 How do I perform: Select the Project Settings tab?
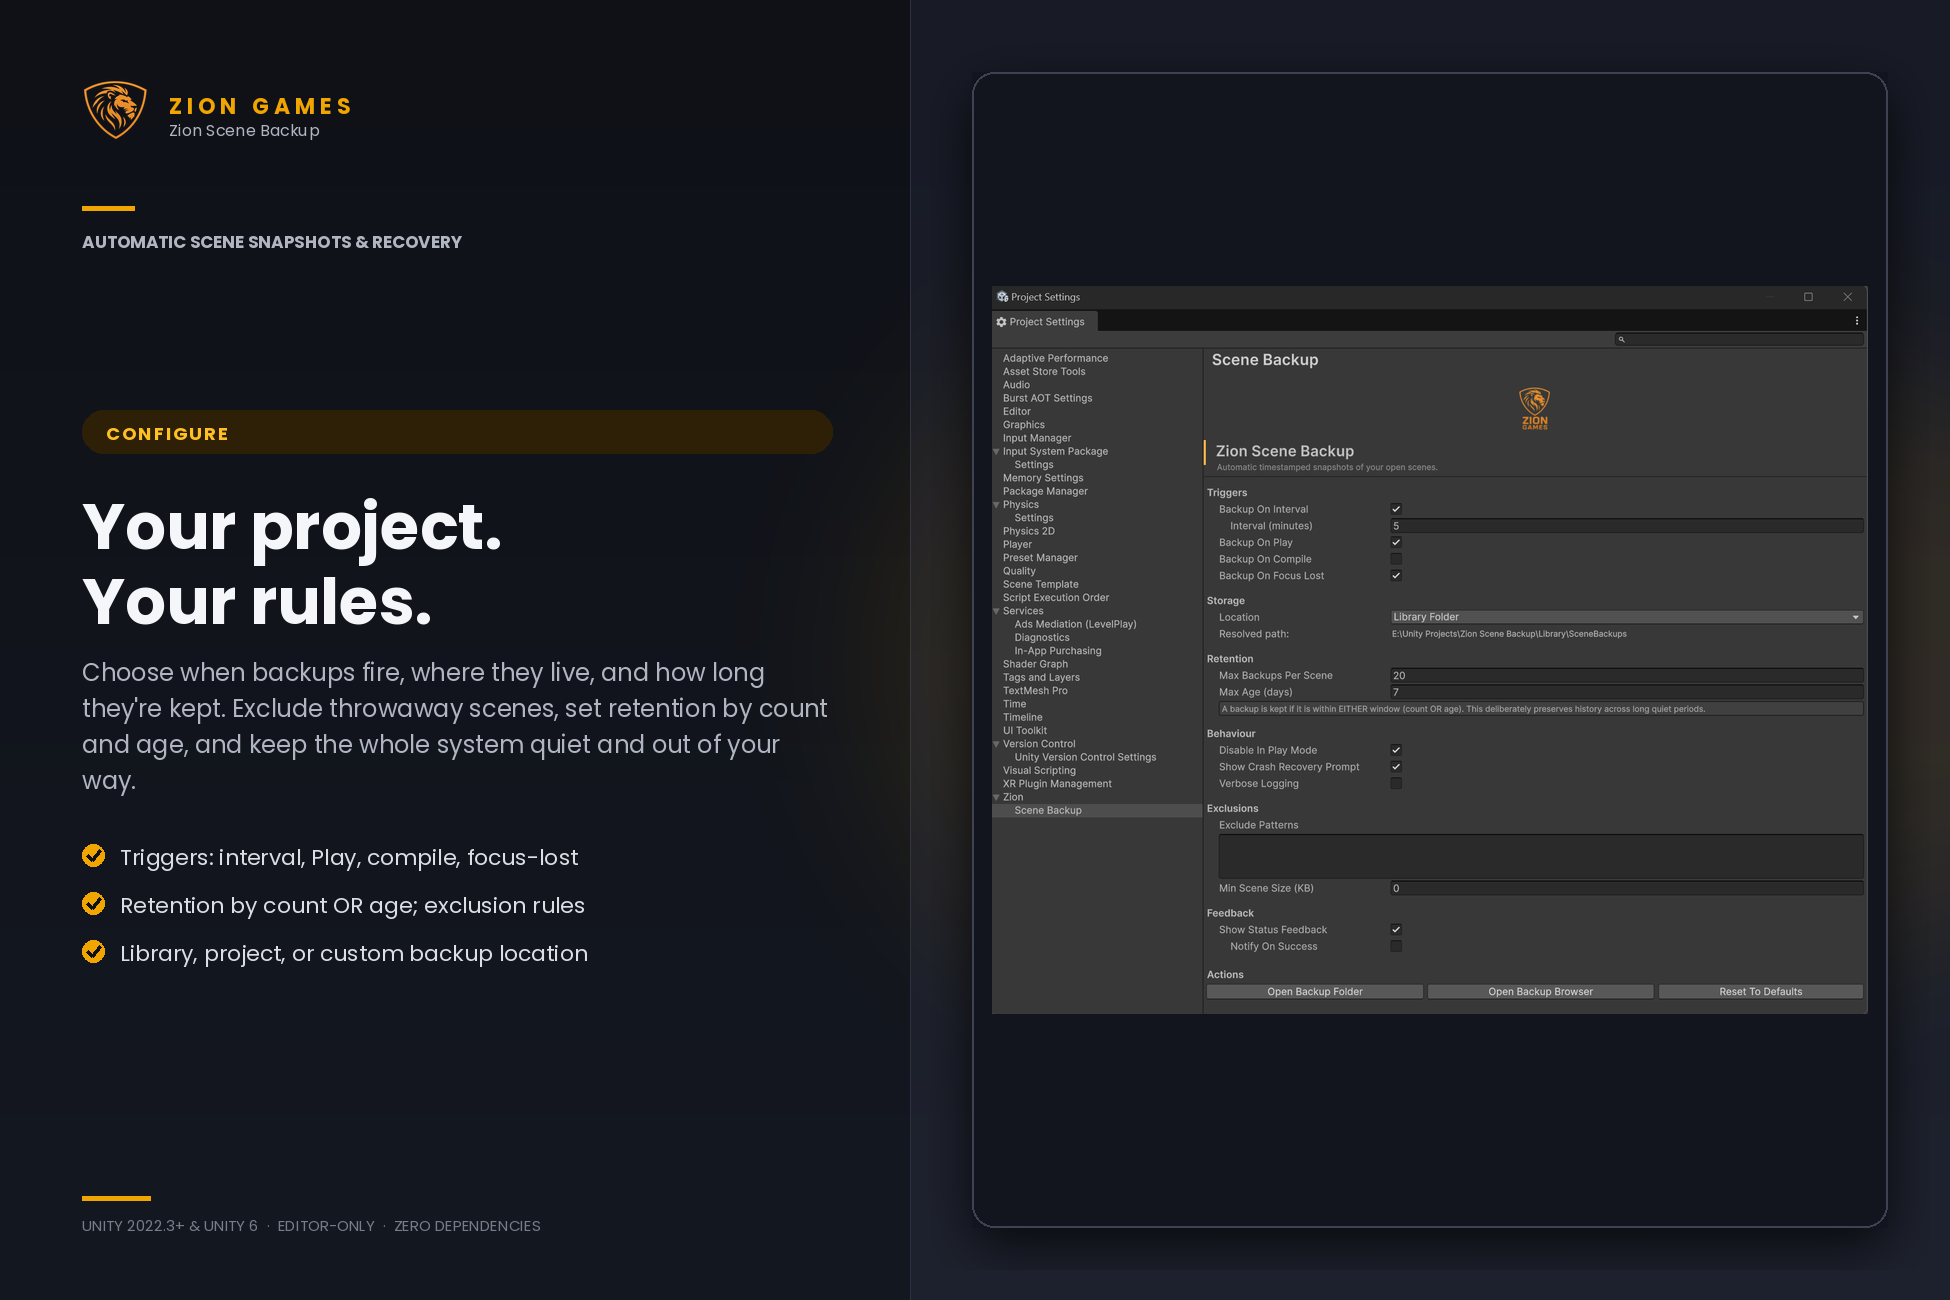(1045, 322)
